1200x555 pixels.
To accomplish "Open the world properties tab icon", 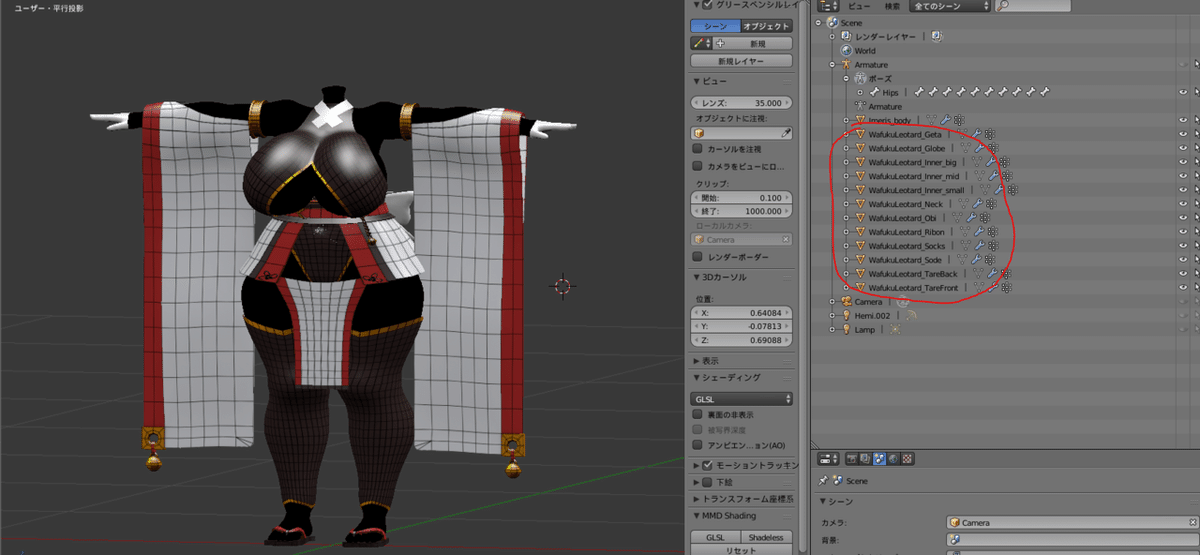I will (894, 459).
